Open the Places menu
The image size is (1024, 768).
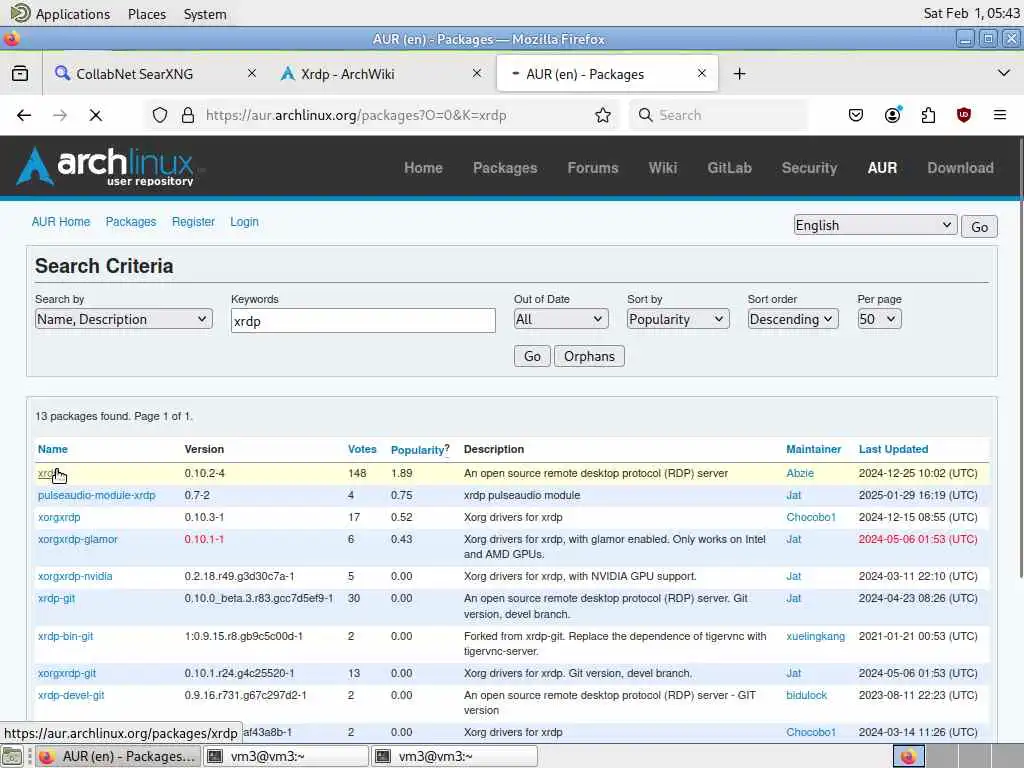(147, 14)
